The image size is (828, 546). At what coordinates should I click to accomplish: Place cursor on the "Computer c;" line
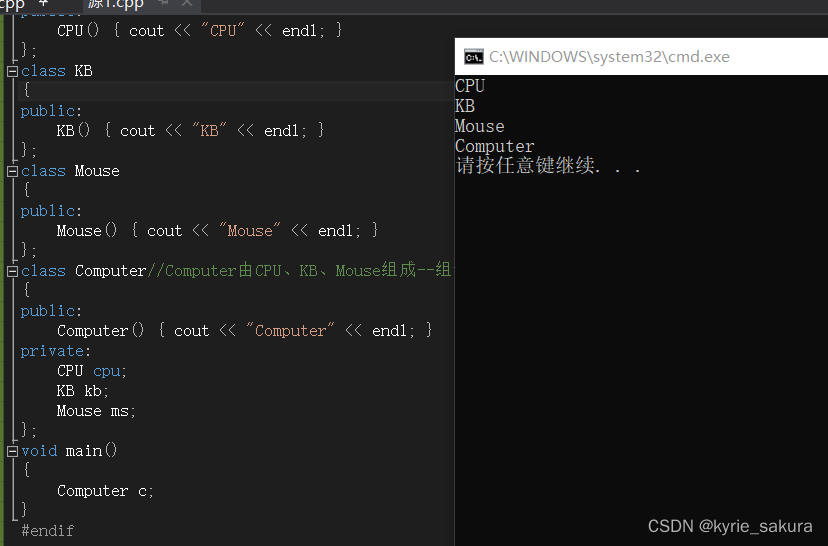pyautogui.click(x=105, y=491)
